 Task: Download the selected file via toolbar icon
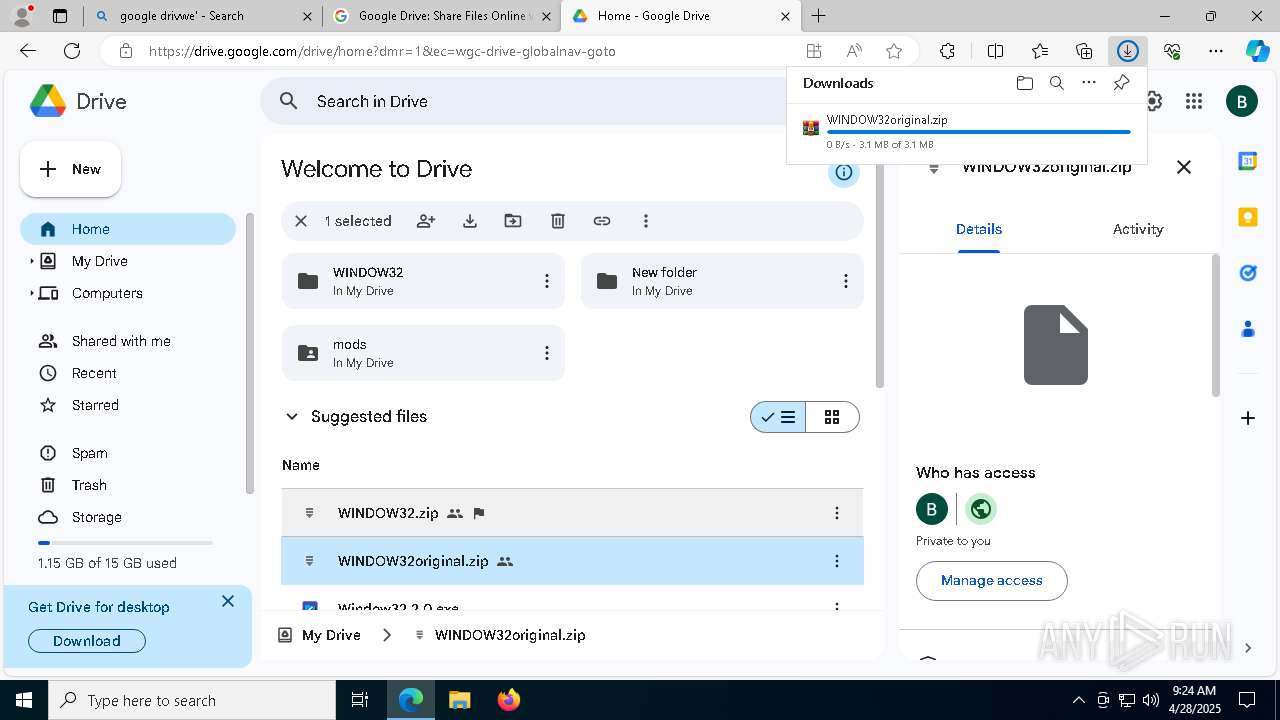click(470, 221)
